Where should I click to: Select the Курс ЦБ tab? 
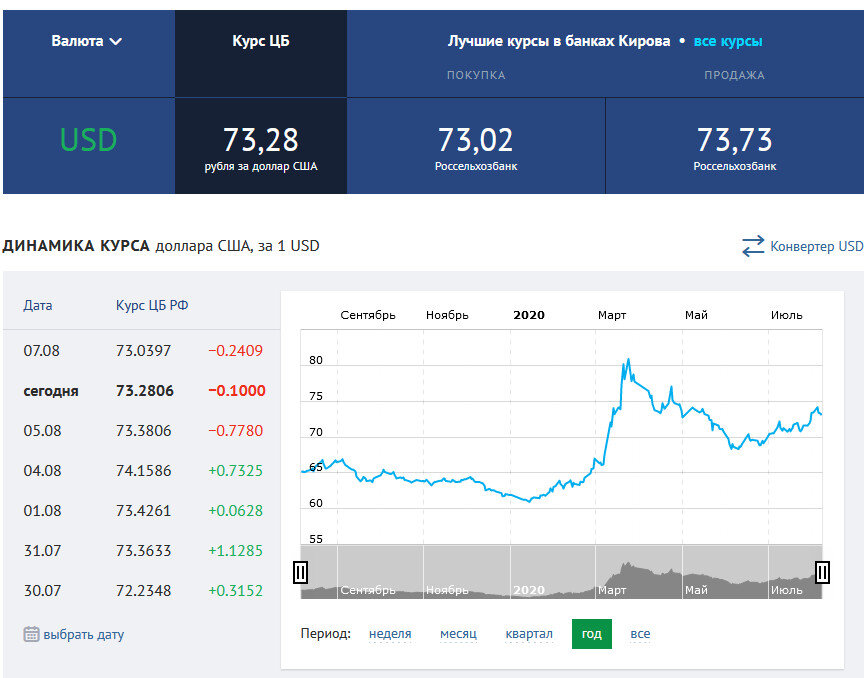coord(261,41)
